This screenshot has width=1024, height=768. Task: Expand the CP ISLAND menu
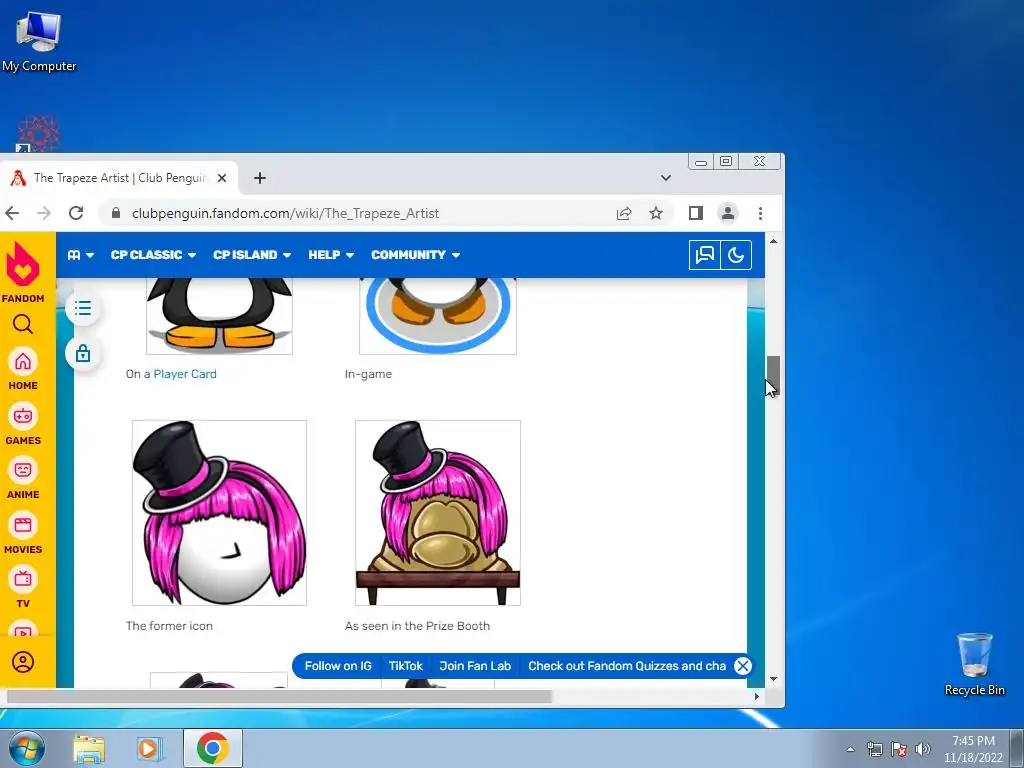coord(252,255)
